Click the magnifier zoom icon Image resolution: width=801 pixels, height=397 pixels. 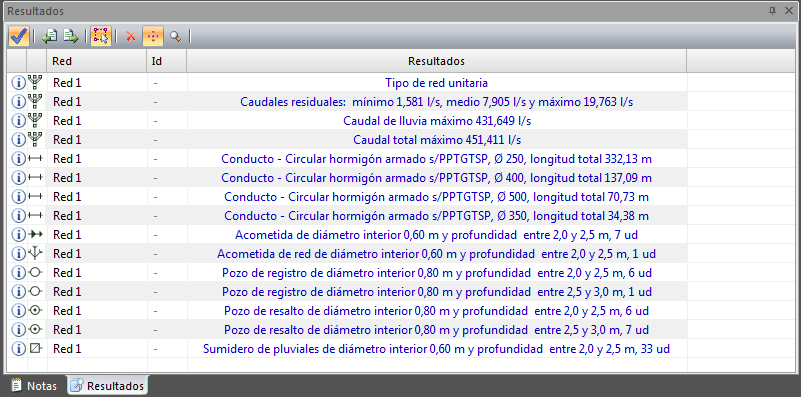point(176,36)
